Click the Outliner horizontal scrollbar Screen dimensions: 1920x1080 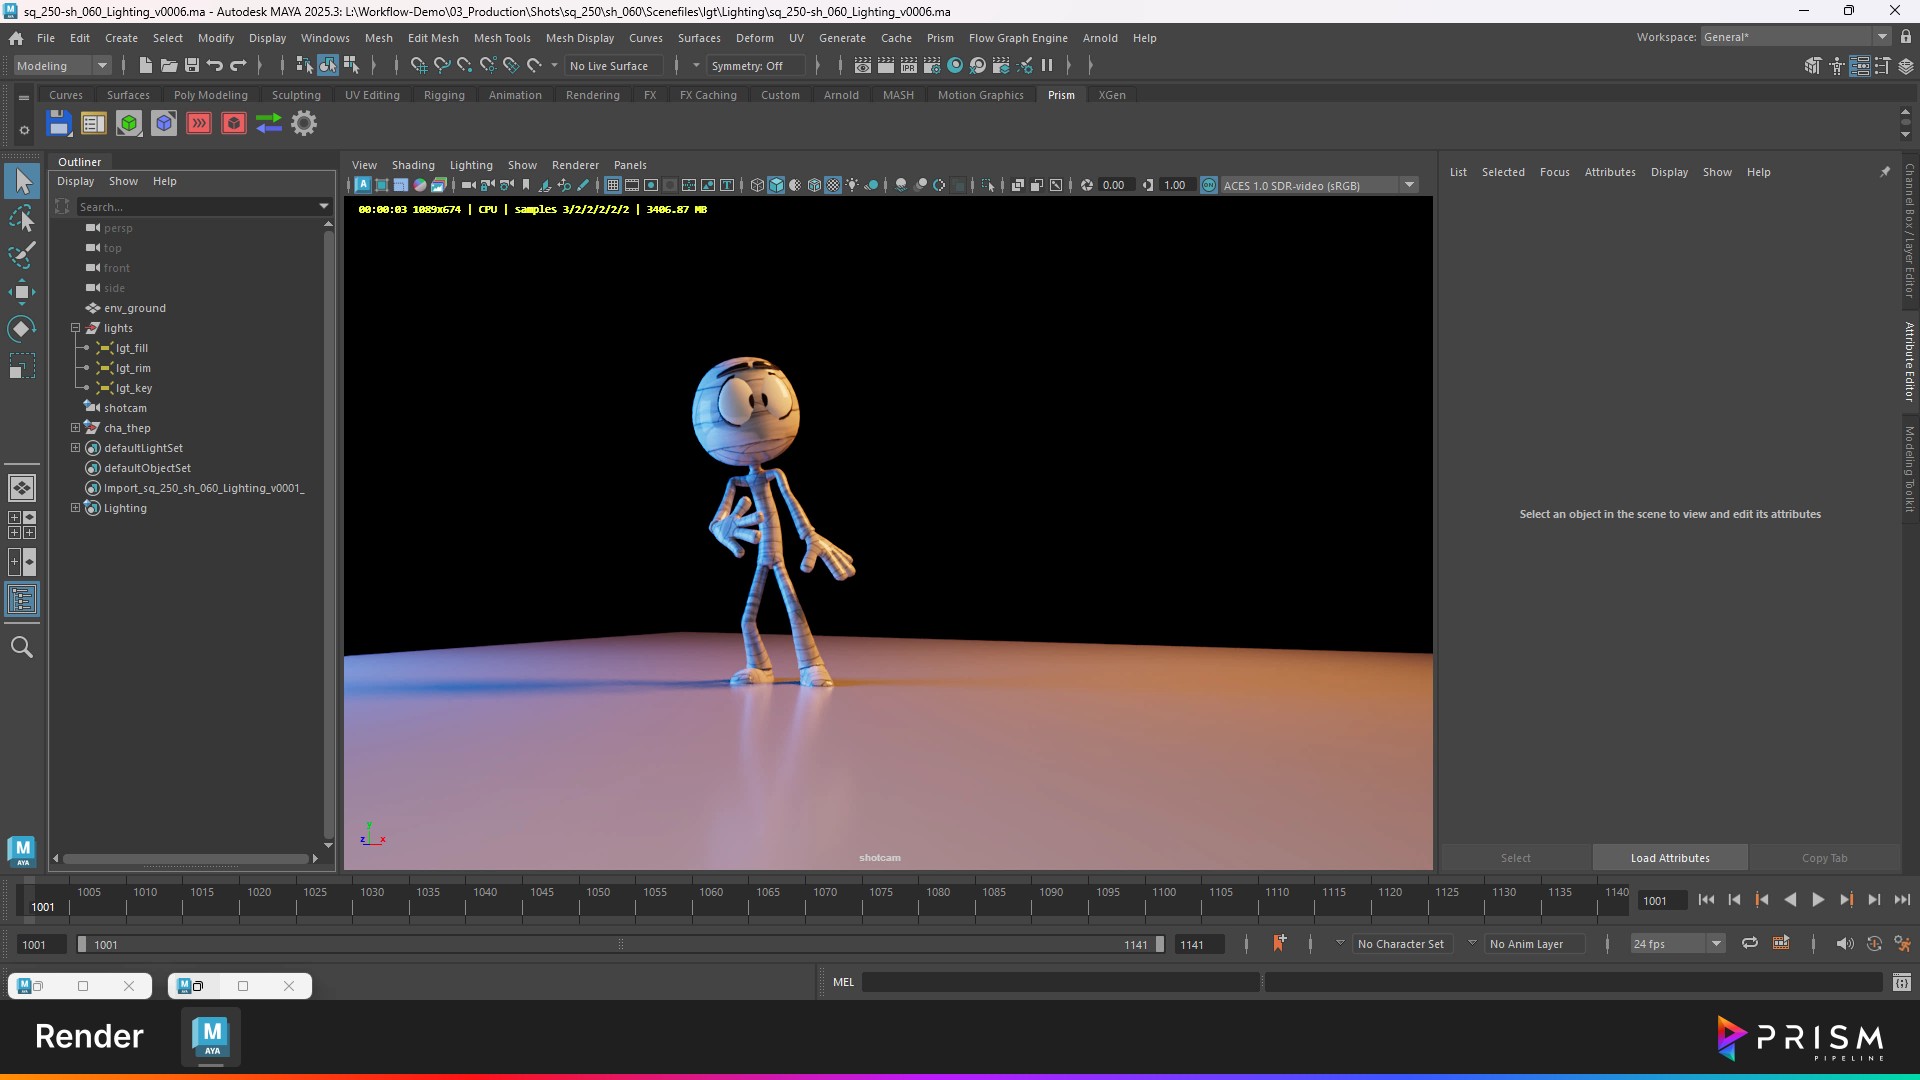(186, 858)
